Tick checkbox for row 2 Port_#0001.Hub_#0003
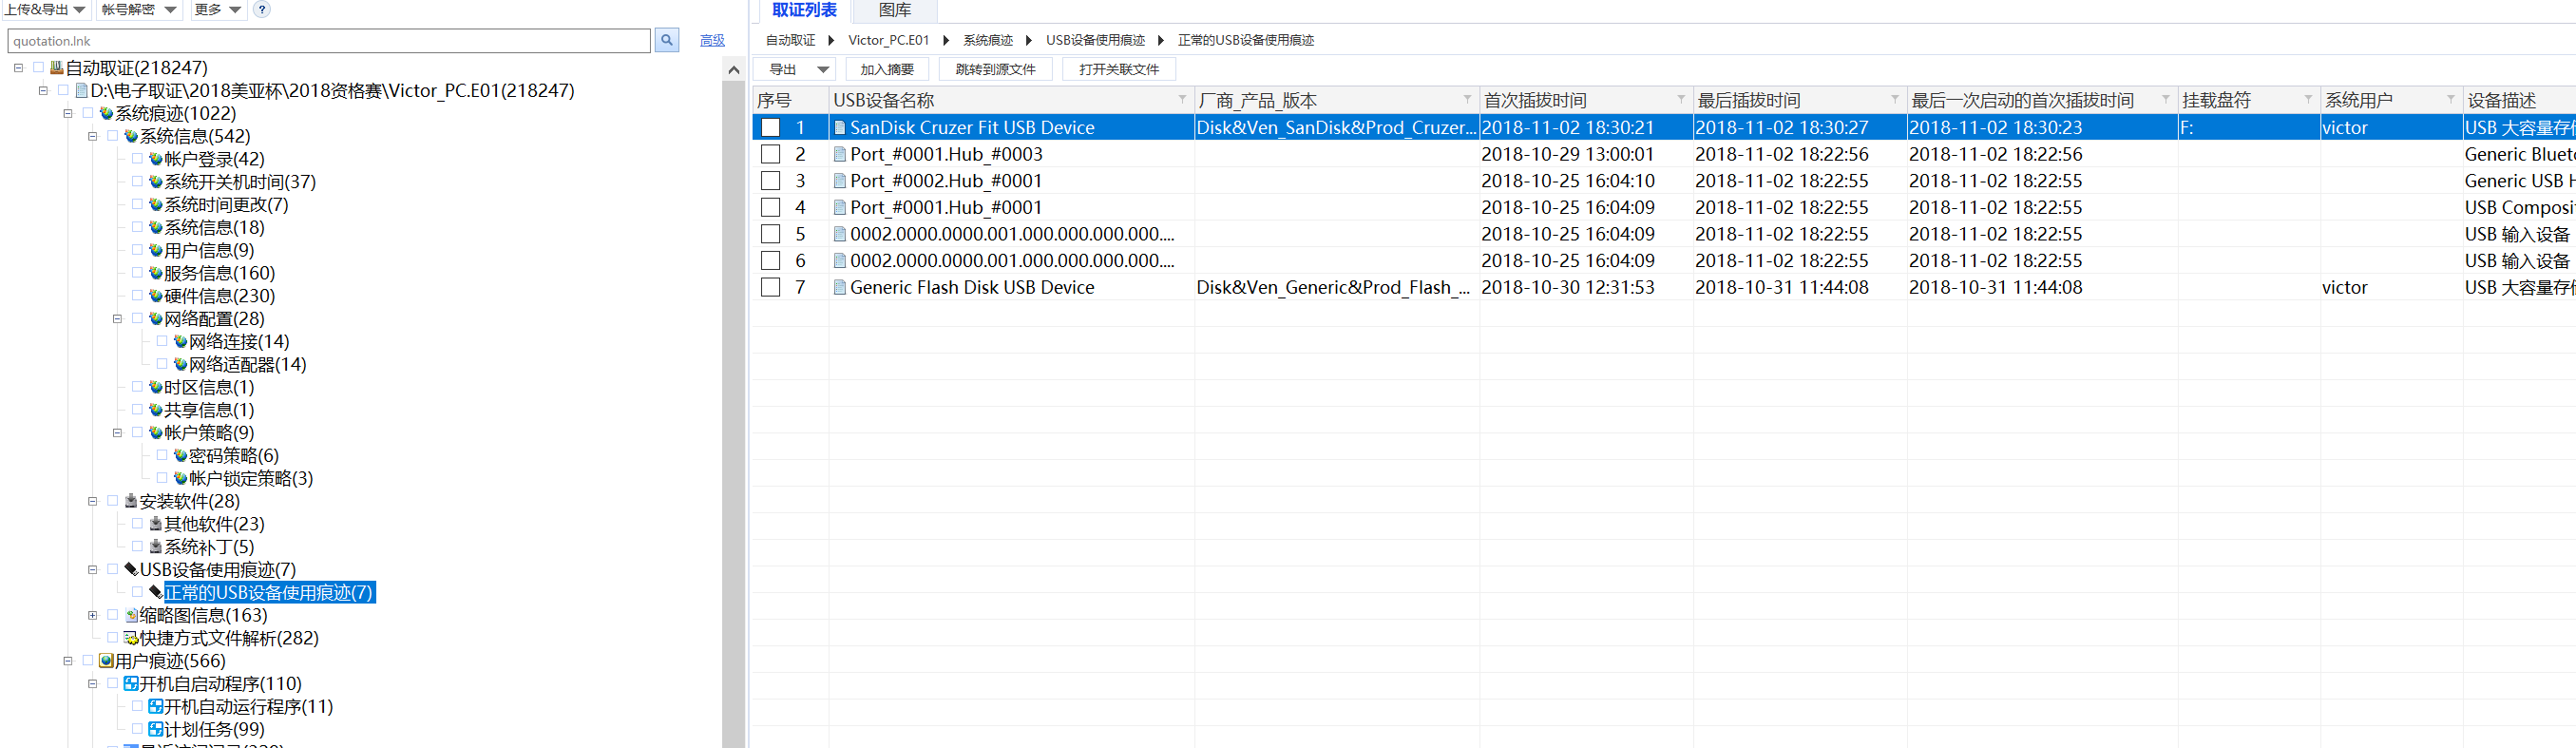This screenshot has height=748, width=2576. tap(770, 154)
